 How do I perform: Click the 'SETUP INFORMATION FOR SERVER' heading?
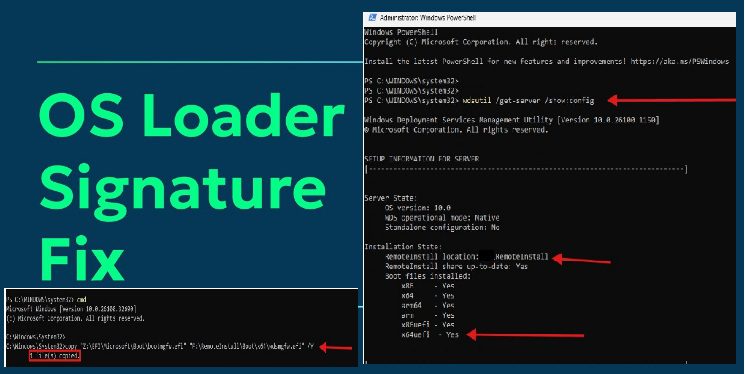pos(421,159)
